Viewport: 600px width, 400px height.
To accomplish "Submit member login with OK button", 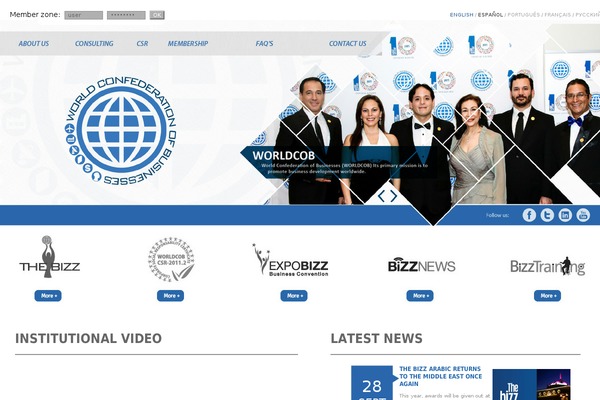I will point(157,15).
